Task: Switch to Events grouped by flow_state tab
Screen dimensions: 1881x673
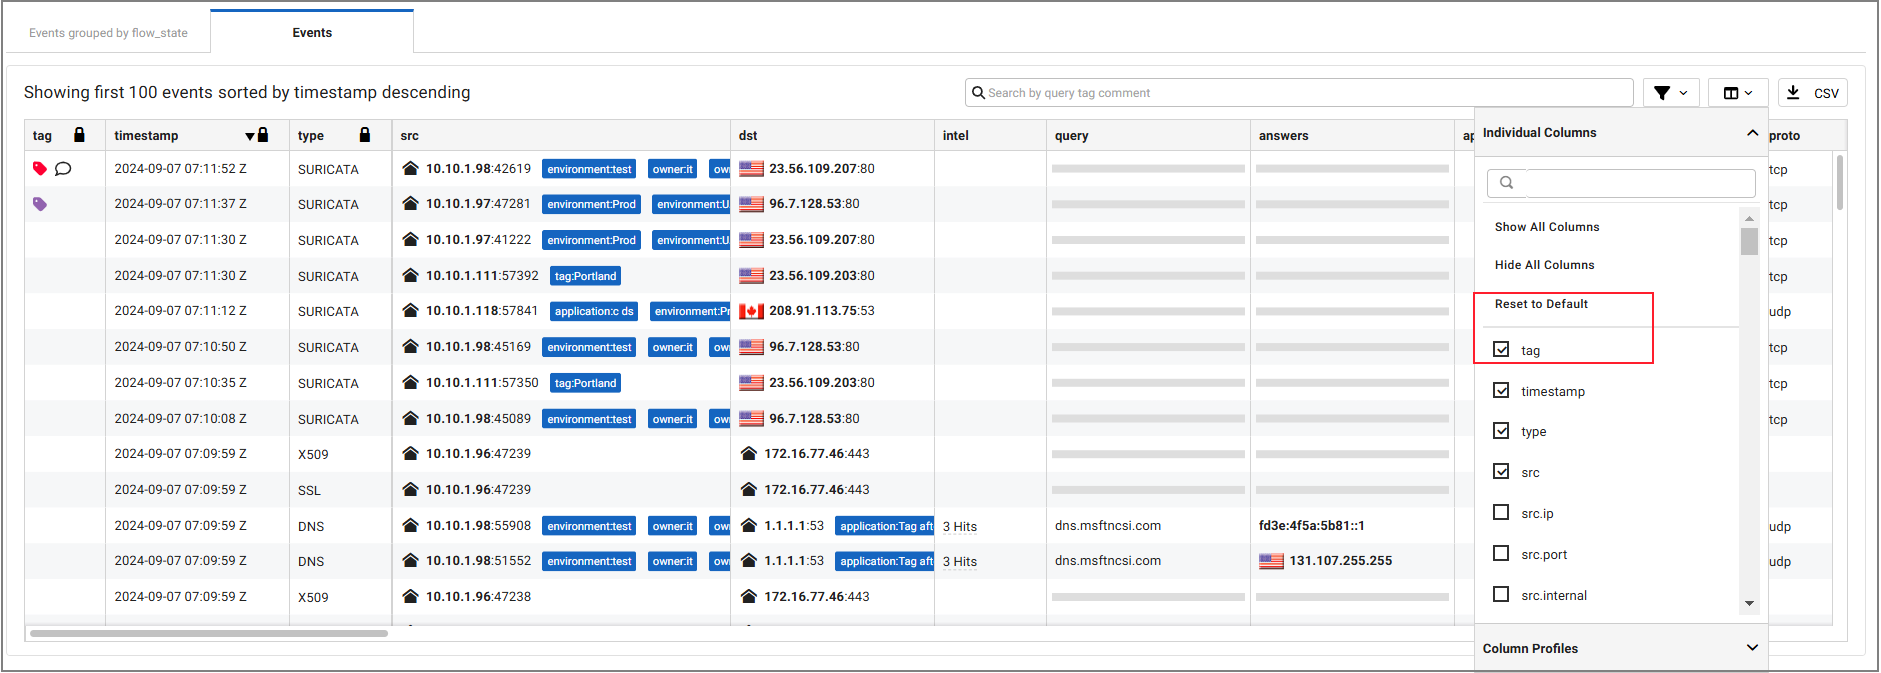Action: [108, 33]
